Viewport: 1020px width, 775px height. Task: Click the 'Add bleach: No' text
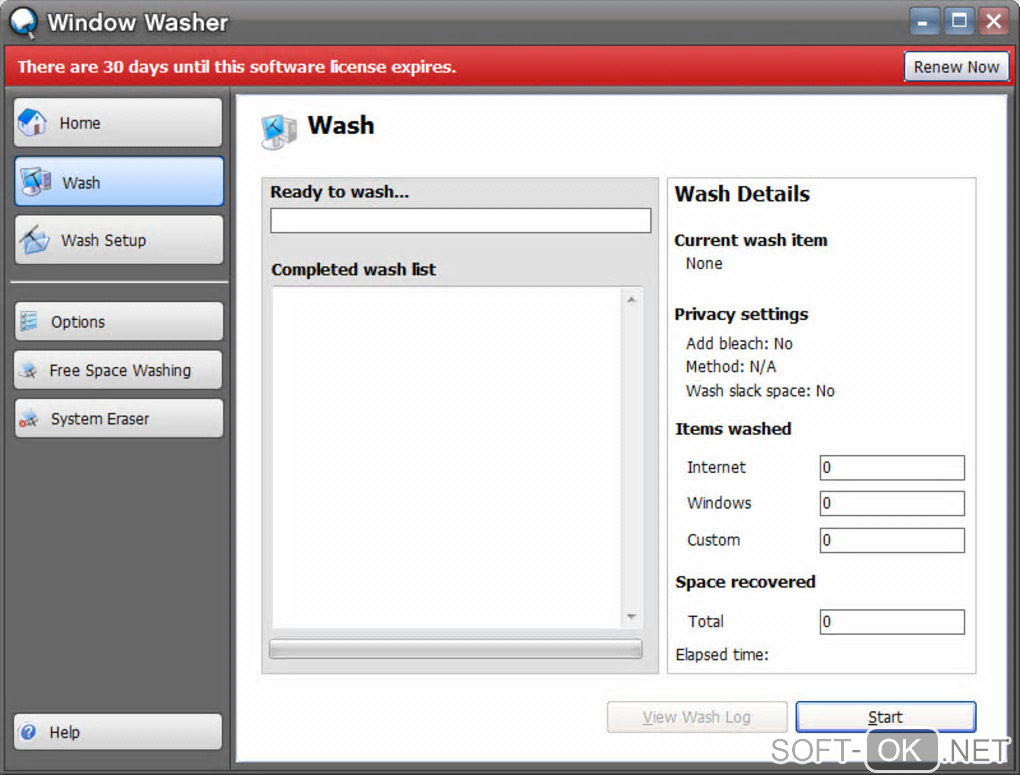click(739, 344)
